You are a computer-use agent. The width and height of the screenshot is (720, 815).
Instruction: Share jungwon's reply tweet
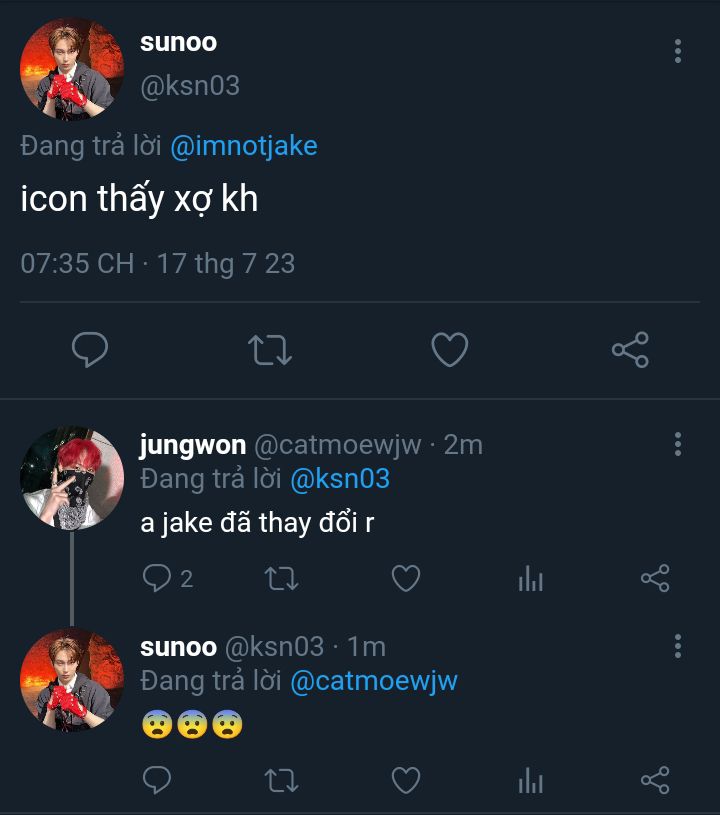655,578
